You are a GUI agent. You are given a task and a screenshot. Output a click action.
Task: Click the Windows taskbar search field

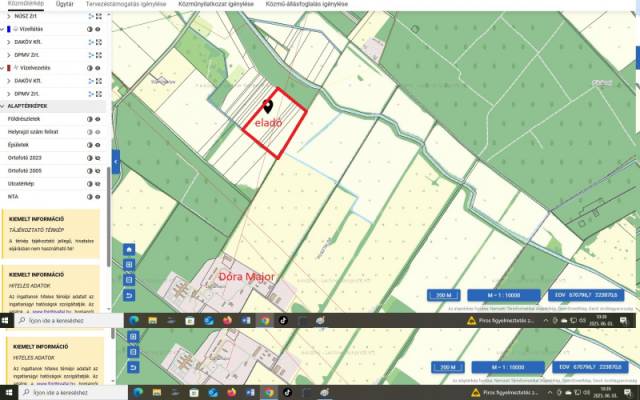pos(68,322)
